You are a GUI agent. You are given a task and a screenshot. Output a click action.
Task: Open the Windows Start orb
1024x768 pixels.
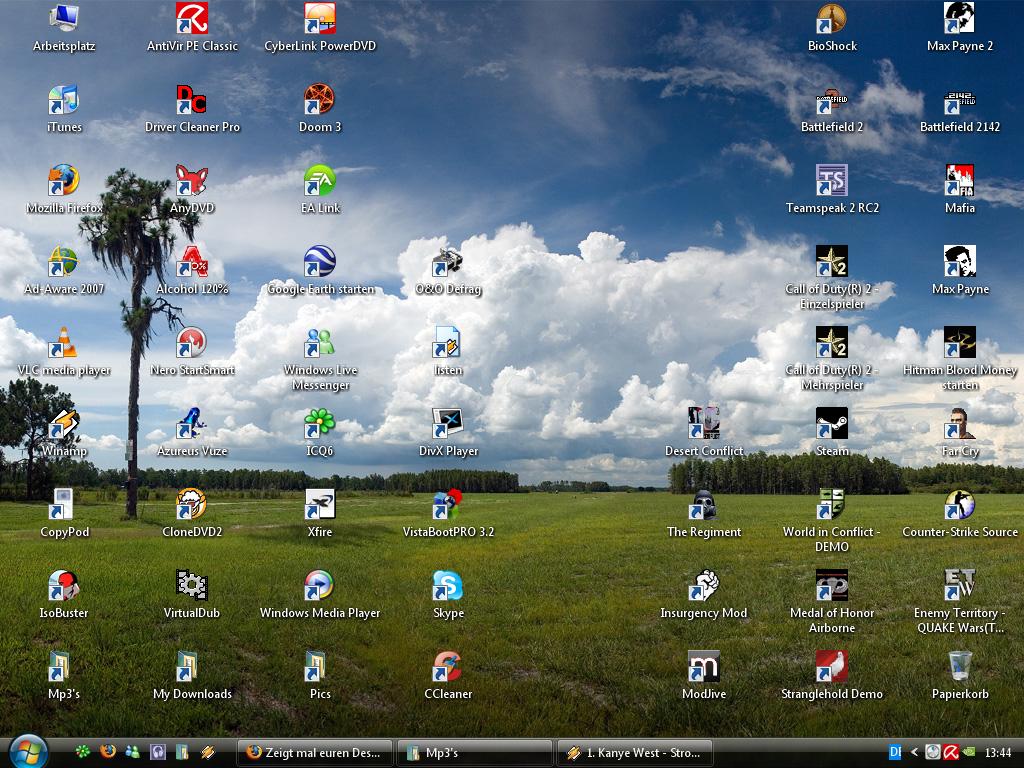pyautogui.click(x=28, y=752)
